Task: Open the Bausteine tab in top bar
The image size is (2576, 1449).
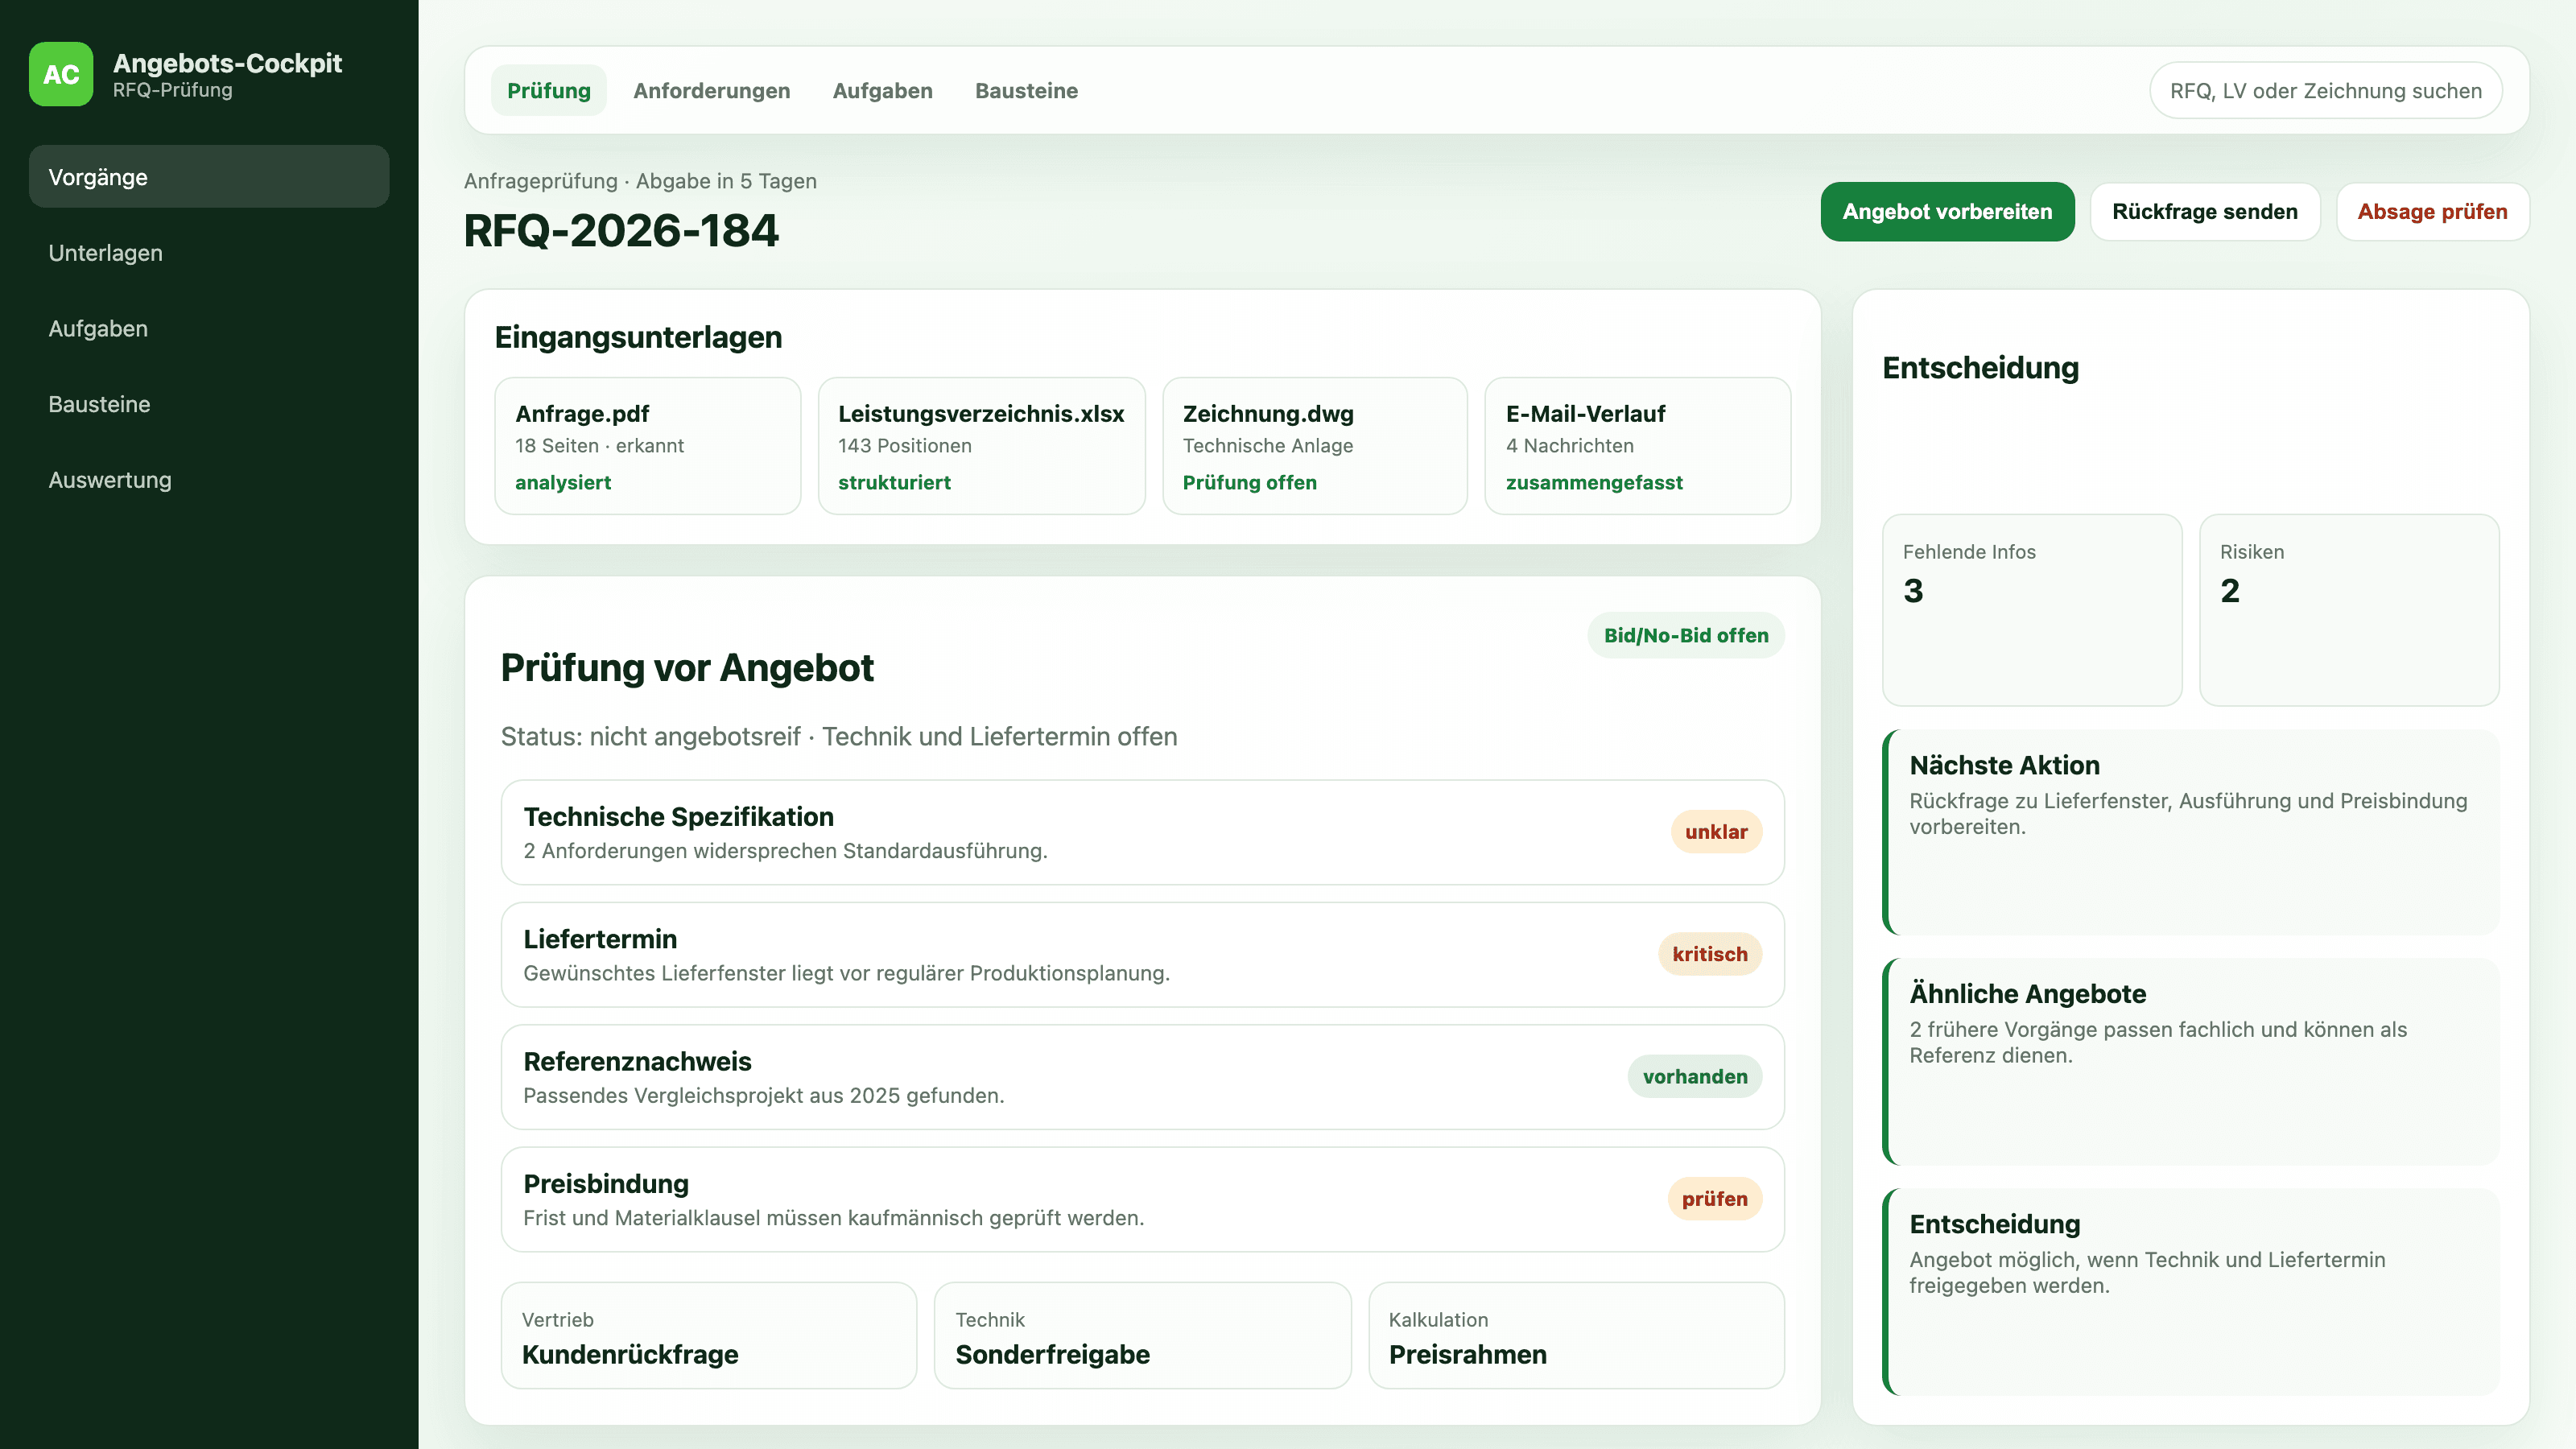Action: (x=1026, y=90)
